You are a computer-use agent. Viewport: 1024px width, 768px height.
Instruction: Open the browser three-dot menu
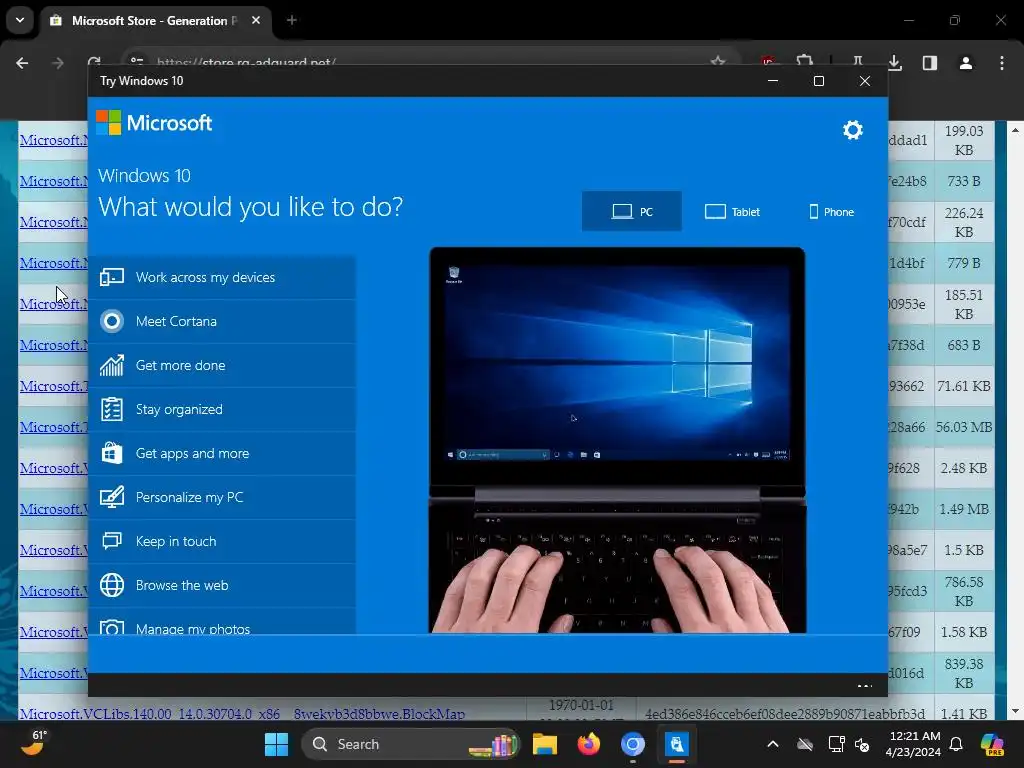(1002, 63)
